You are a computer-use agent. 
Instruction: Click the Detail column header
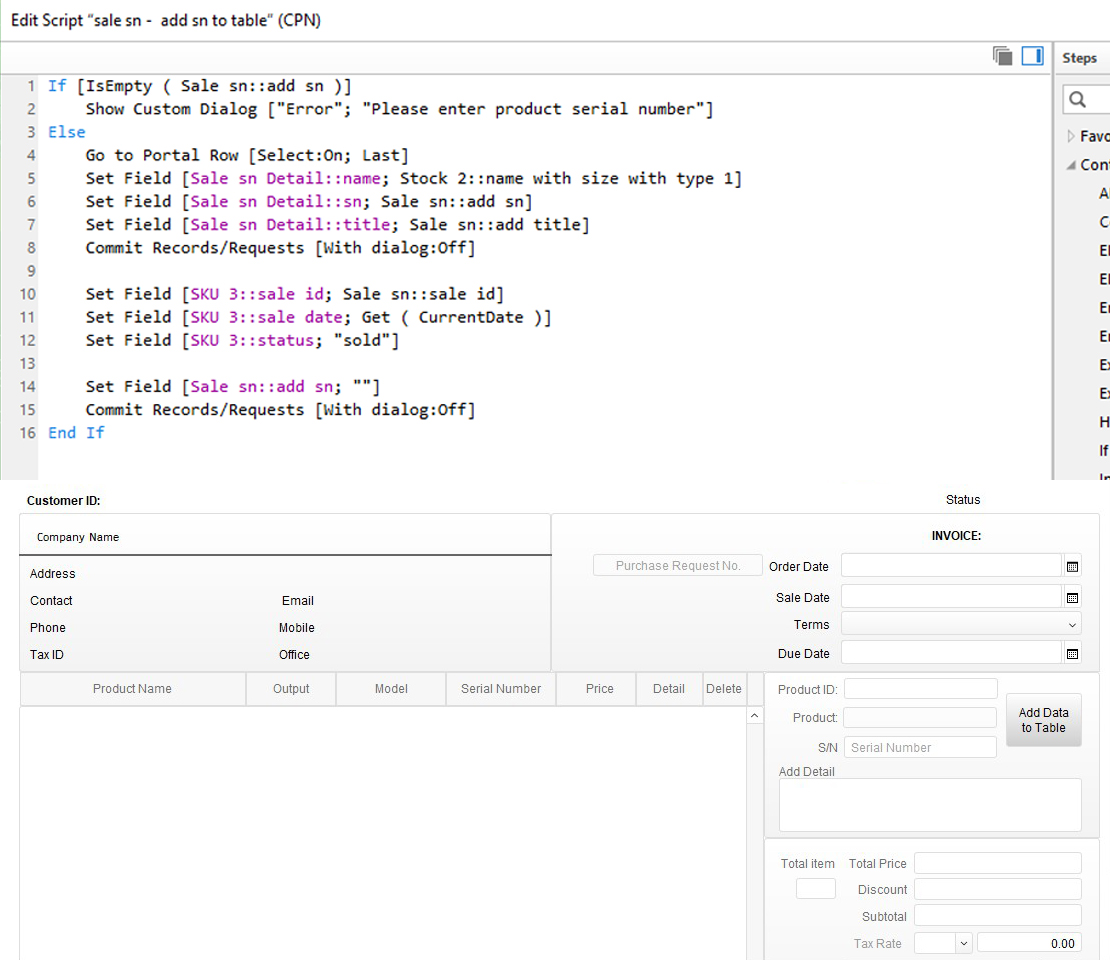point(669,689)
